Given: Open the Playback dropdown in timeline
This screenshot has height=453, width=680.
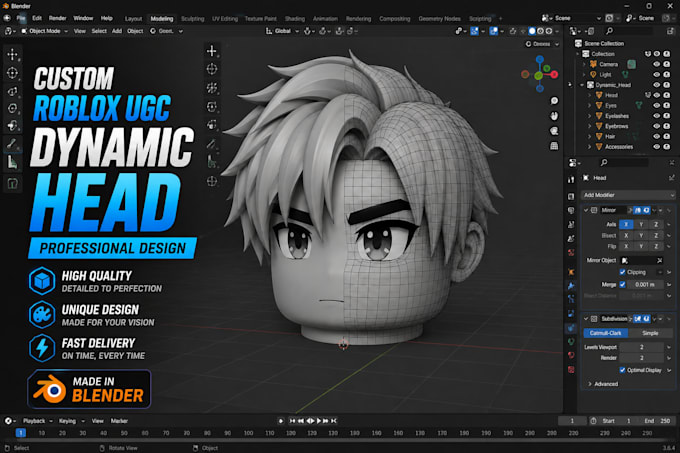Looking at the screenshot, I should coord(37,421).
